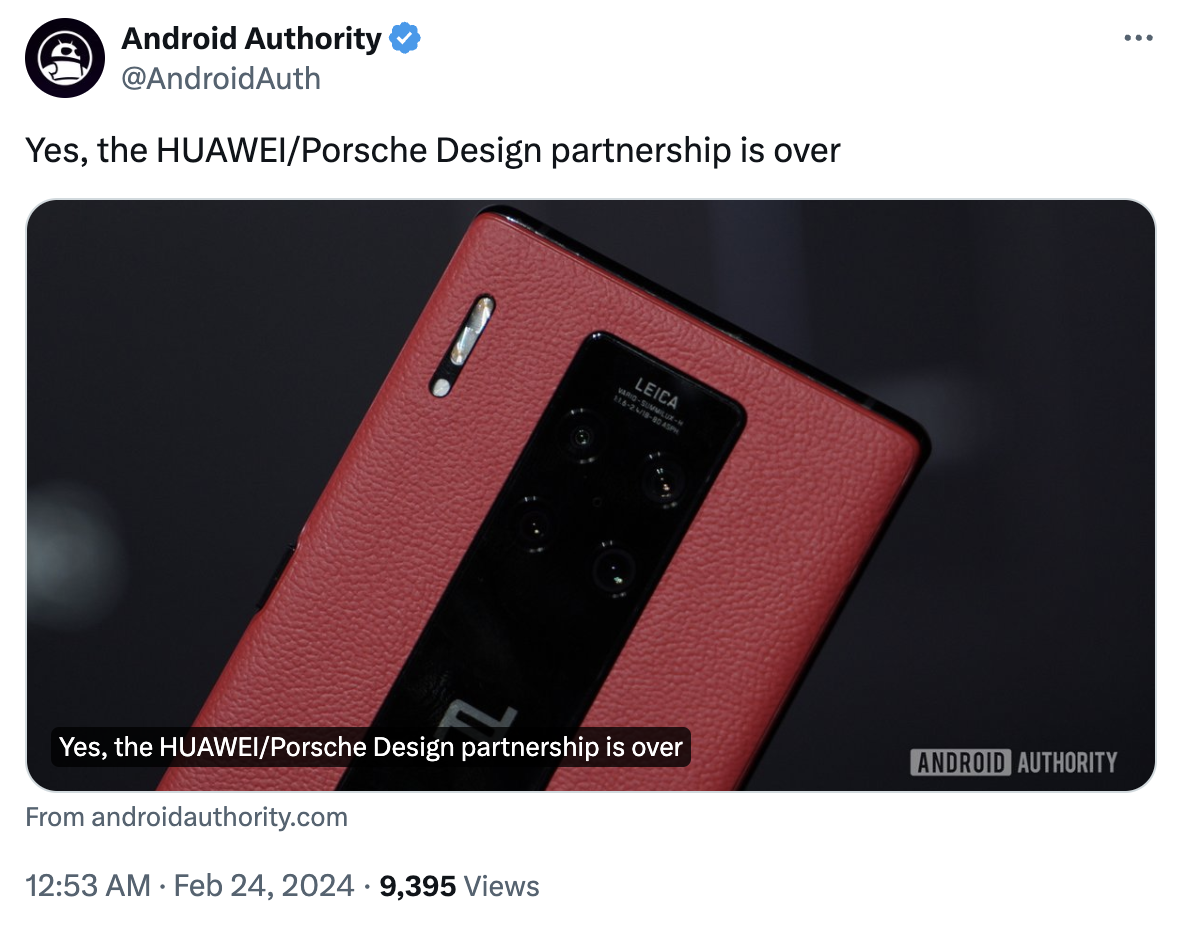Click the LEICA branding on the camera
1180x928 pixels.
[x=656, y=393]
